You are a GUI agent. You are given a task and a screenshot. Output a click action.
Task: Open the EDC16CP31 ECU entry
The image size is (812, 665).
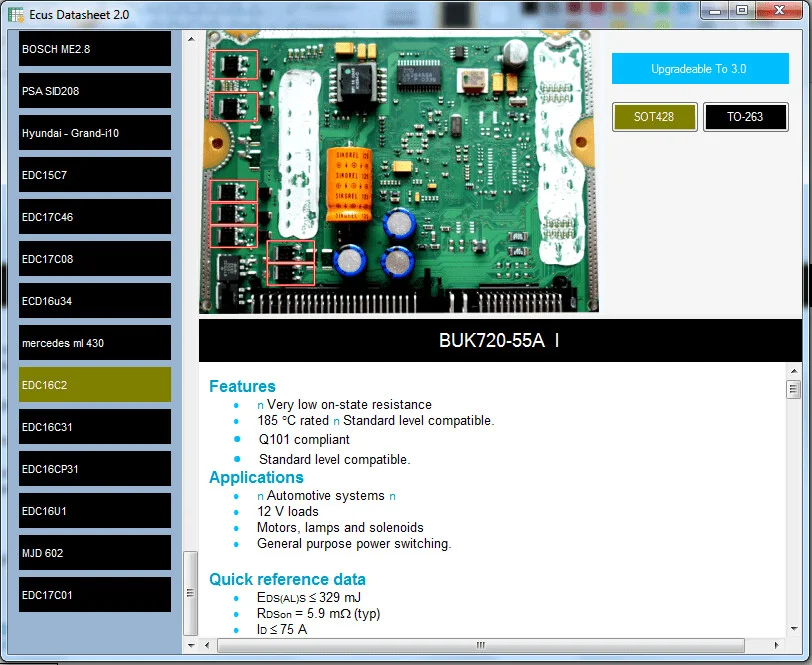click(x=95, y=469)
